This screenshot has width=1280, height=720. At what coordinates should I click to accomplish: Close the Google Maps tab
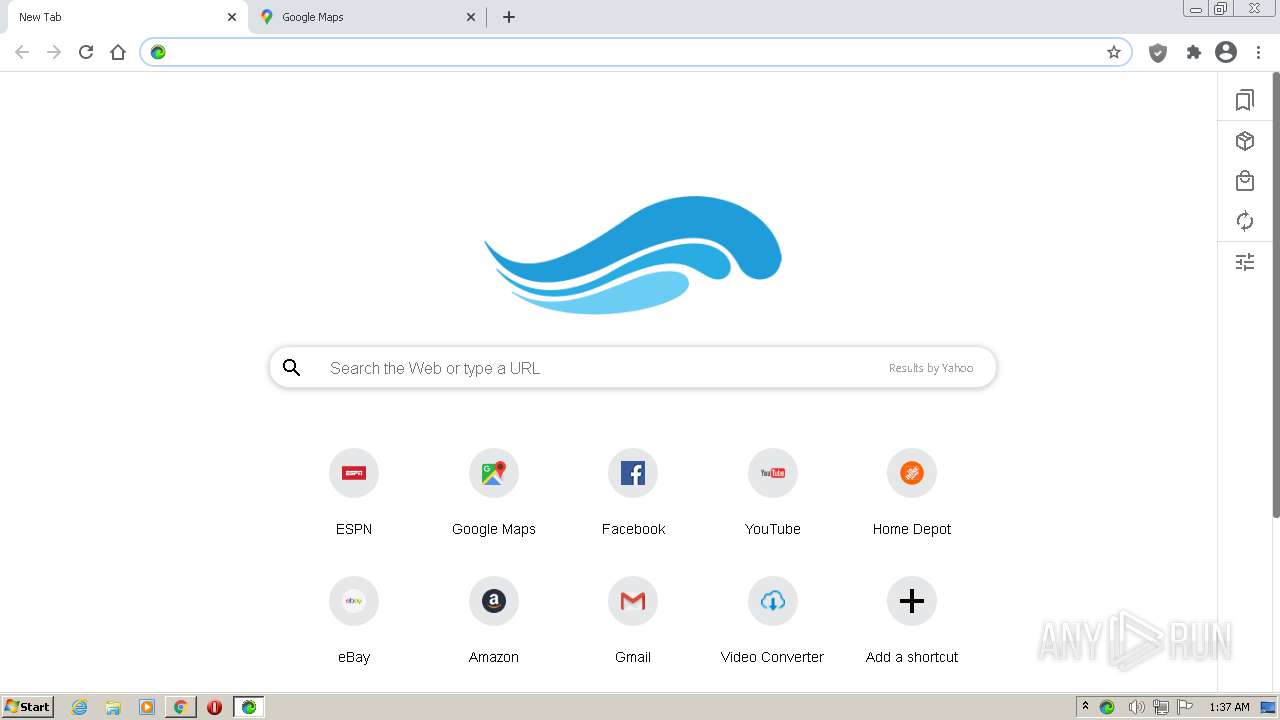click(x=471, y=17)
